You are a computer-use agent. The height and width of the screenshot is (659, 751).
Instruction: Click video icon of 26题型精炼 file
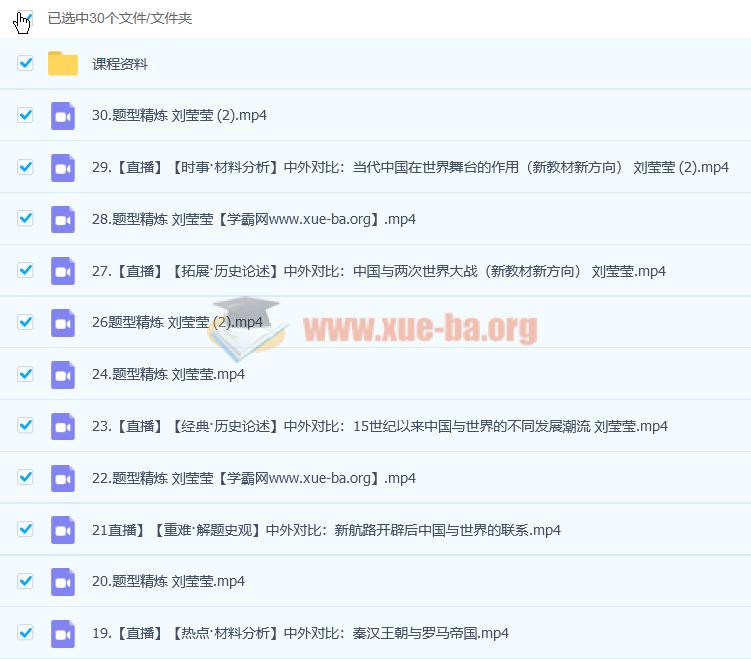coord(63,323)
